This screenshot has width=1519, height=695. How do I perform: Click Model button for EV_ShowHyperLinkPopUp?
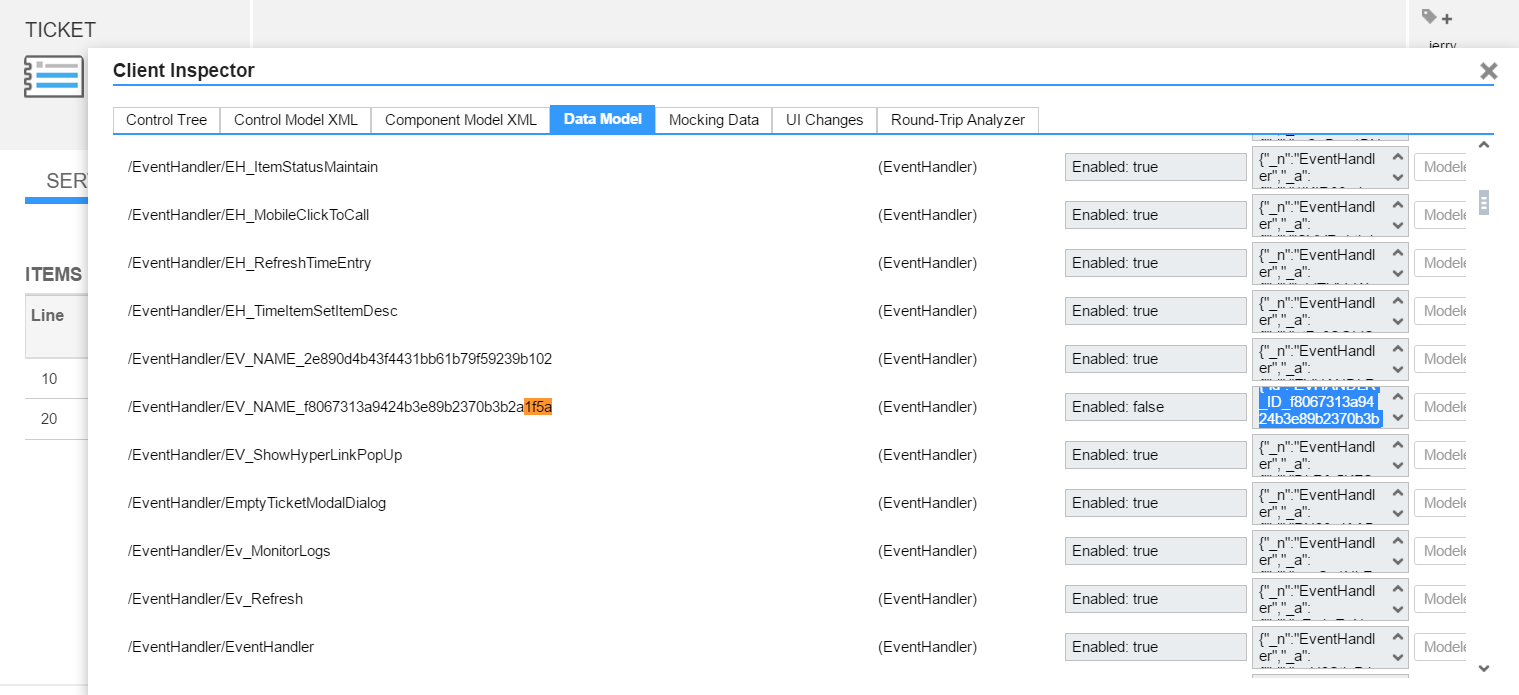(1440, 455)
